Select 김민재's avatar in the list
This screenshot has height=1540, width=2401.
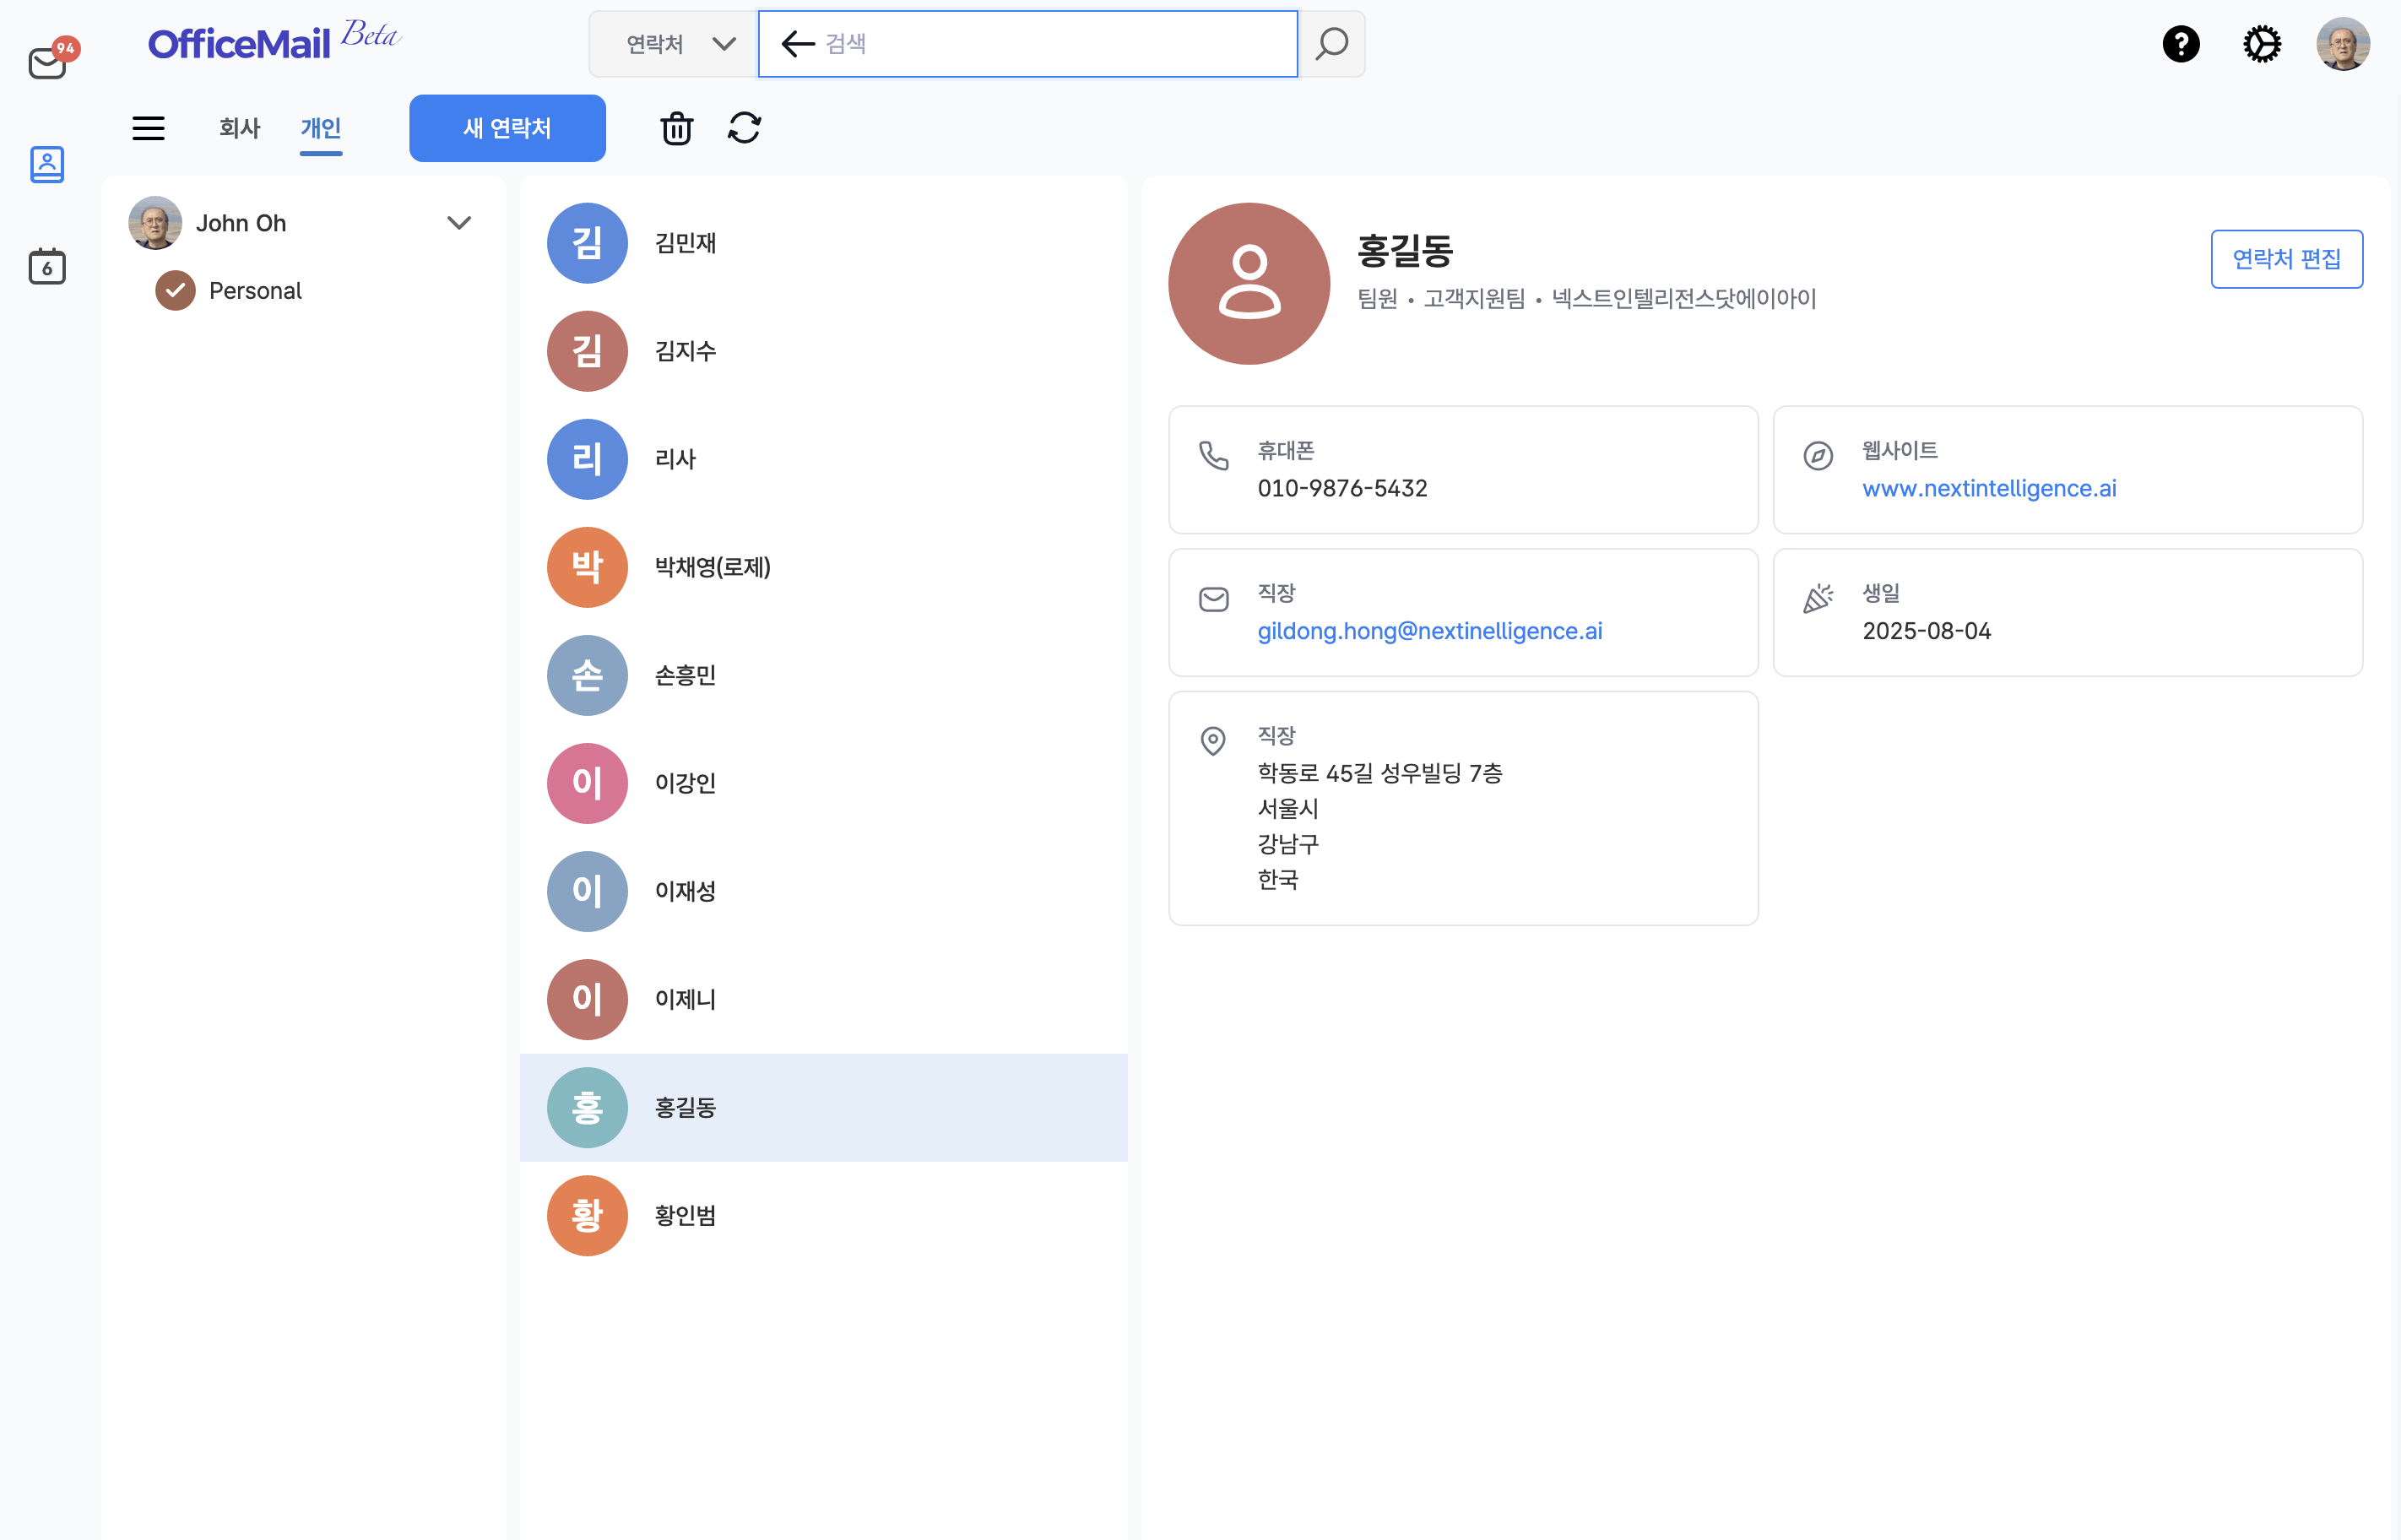click(587, 243)
